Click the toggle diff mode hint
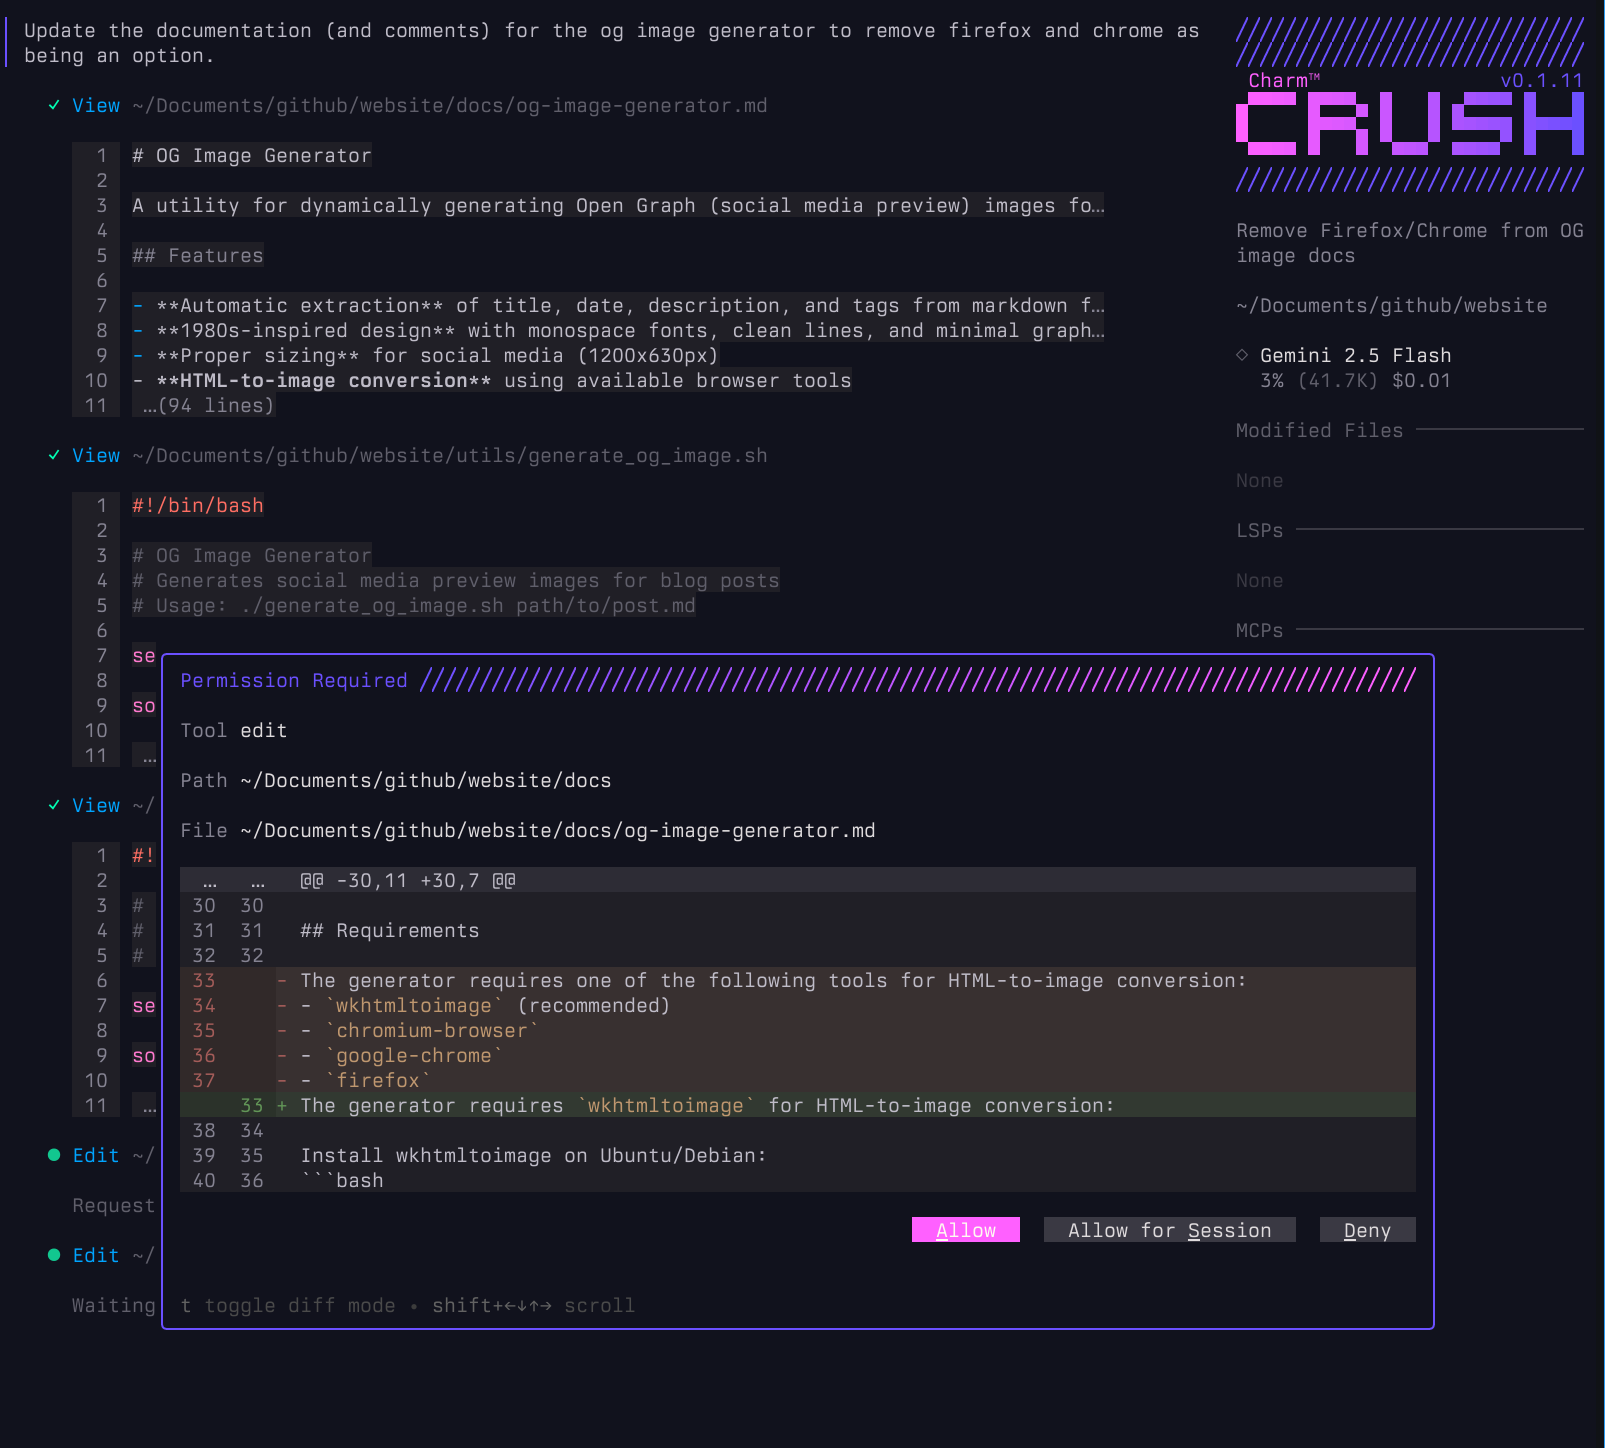This screenshot has height=1448, width=1605. pyautogui.click(x=288, y=1305)
